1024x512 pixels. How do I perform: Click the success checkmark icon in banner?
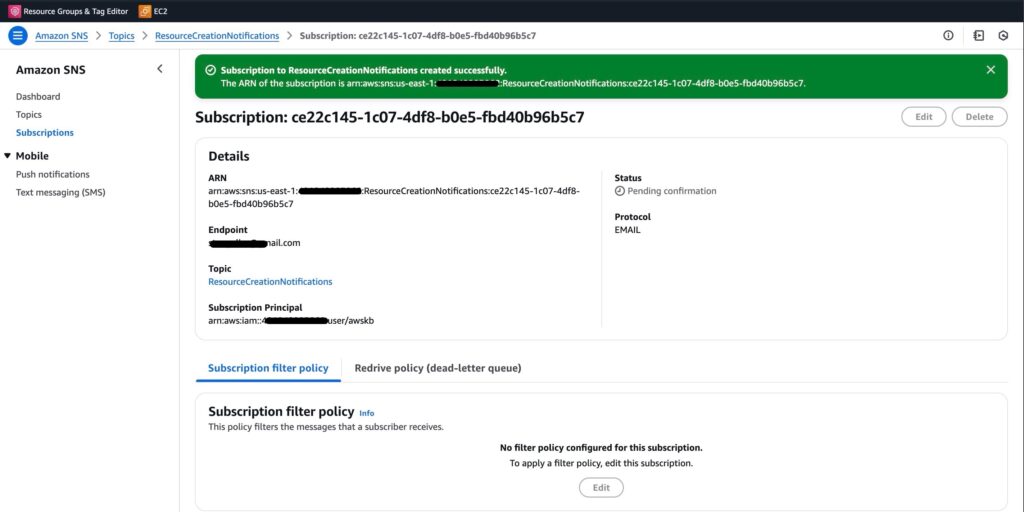(210, 70)
